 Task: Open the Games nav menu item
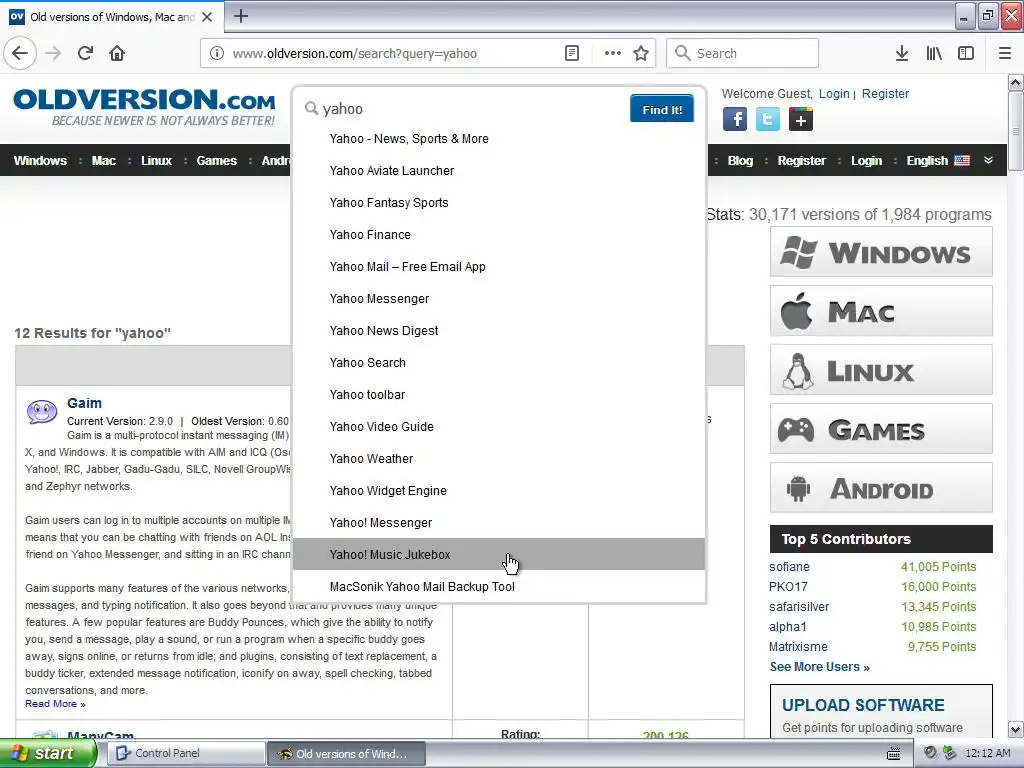[216, 161]
